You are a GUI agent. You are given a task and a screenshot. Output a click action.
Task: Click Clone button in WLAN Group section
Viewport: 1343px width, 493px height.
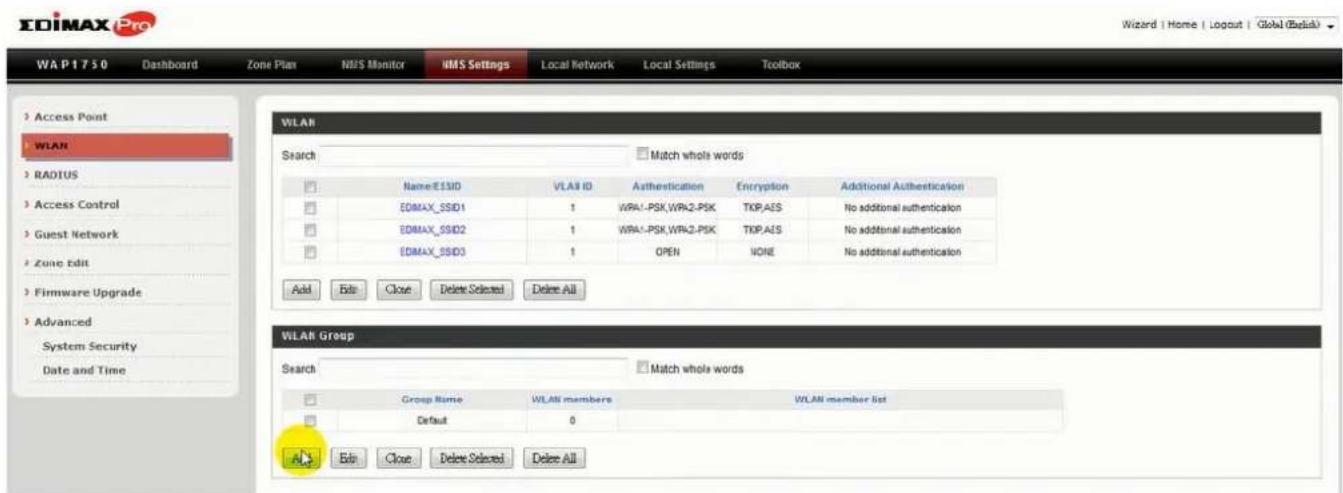pos(397,458)
